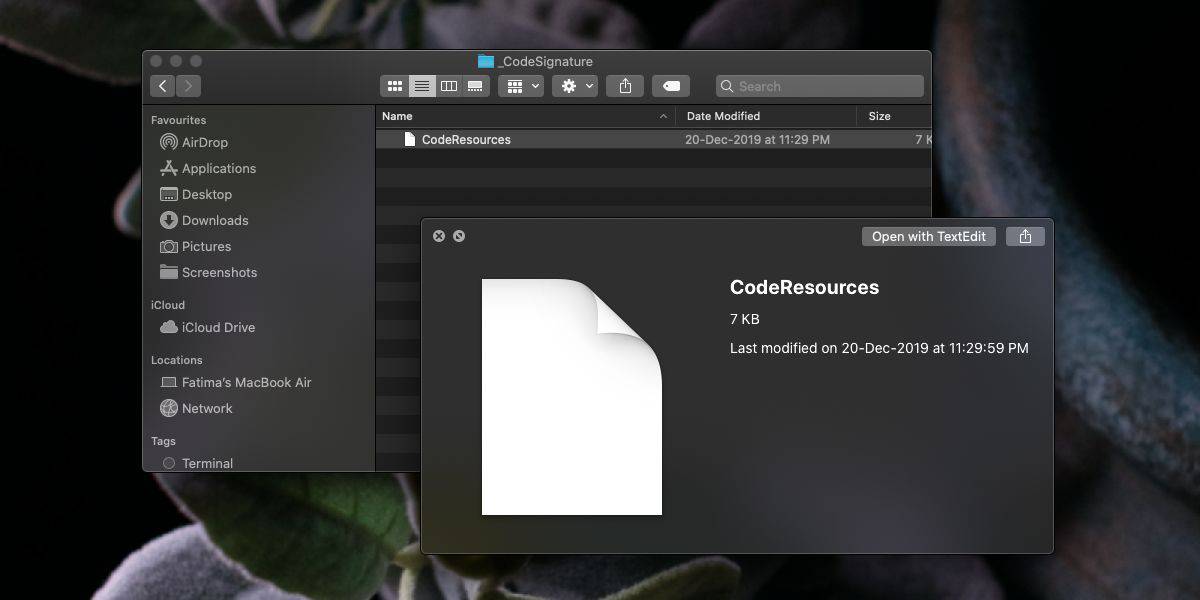Viewport: 1200px width, 600px height.
Task: Switch Finder to list view
Action: tap(422, 86)
